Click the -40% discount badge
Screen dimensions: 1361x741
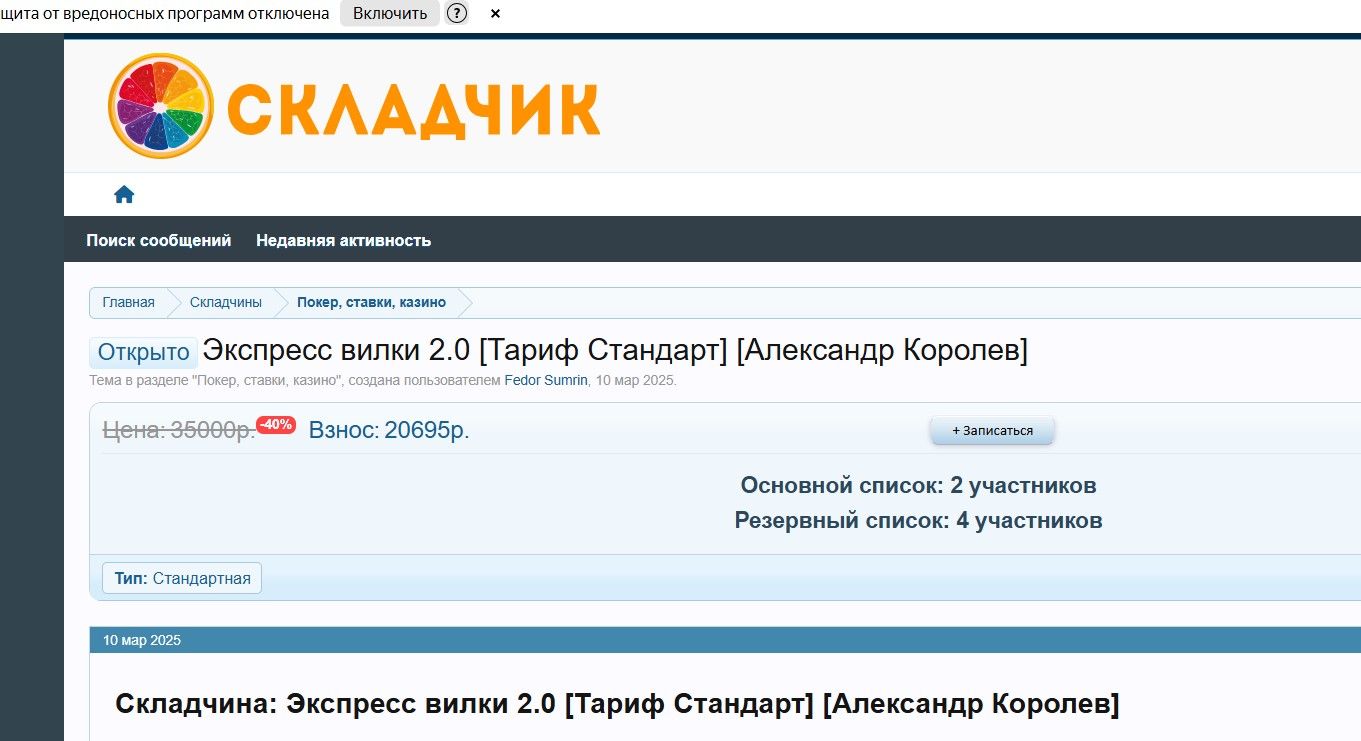(x=276, y=424)
